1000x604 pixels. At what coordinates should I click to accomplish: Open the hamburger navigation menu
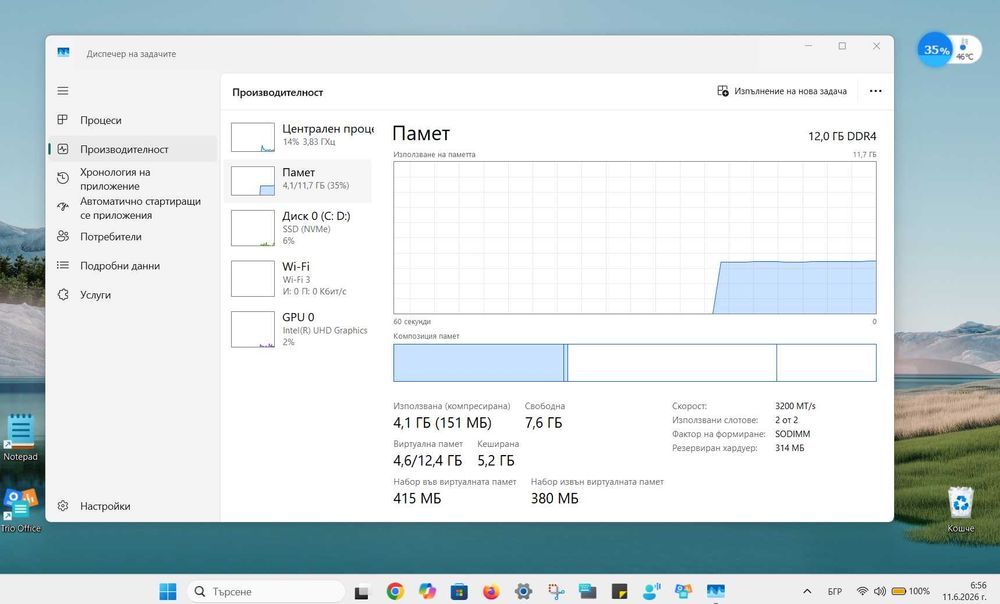[62, 91]
